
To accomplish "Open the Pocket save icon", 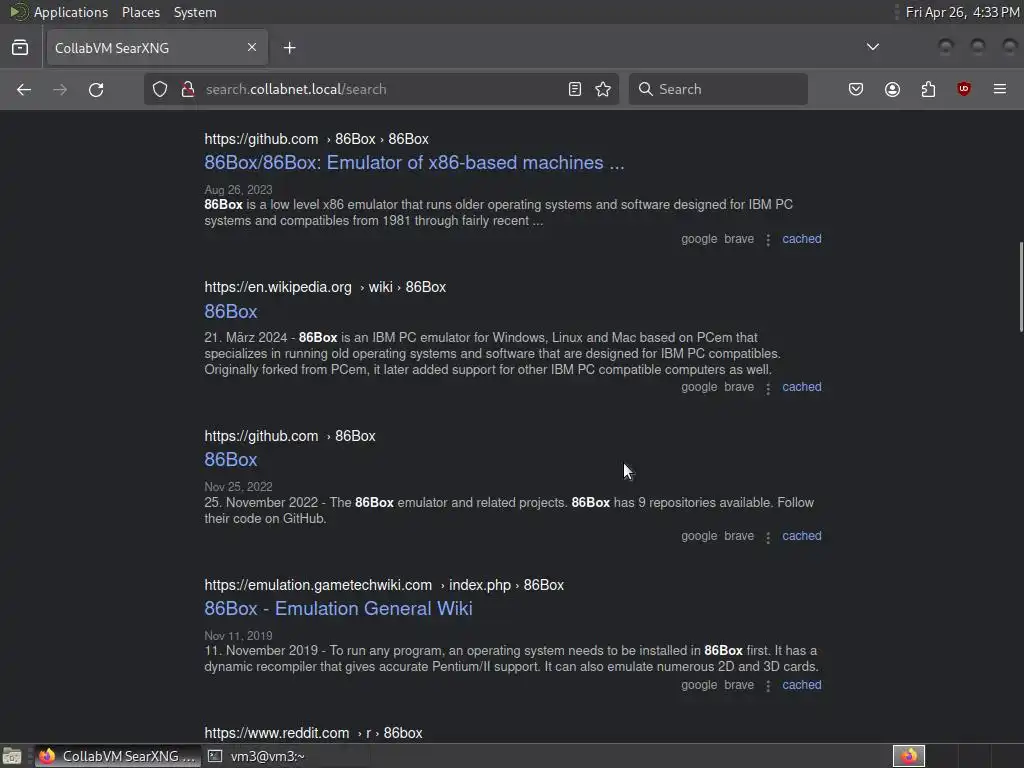I will pyautogui.click(x=856, y=89).
